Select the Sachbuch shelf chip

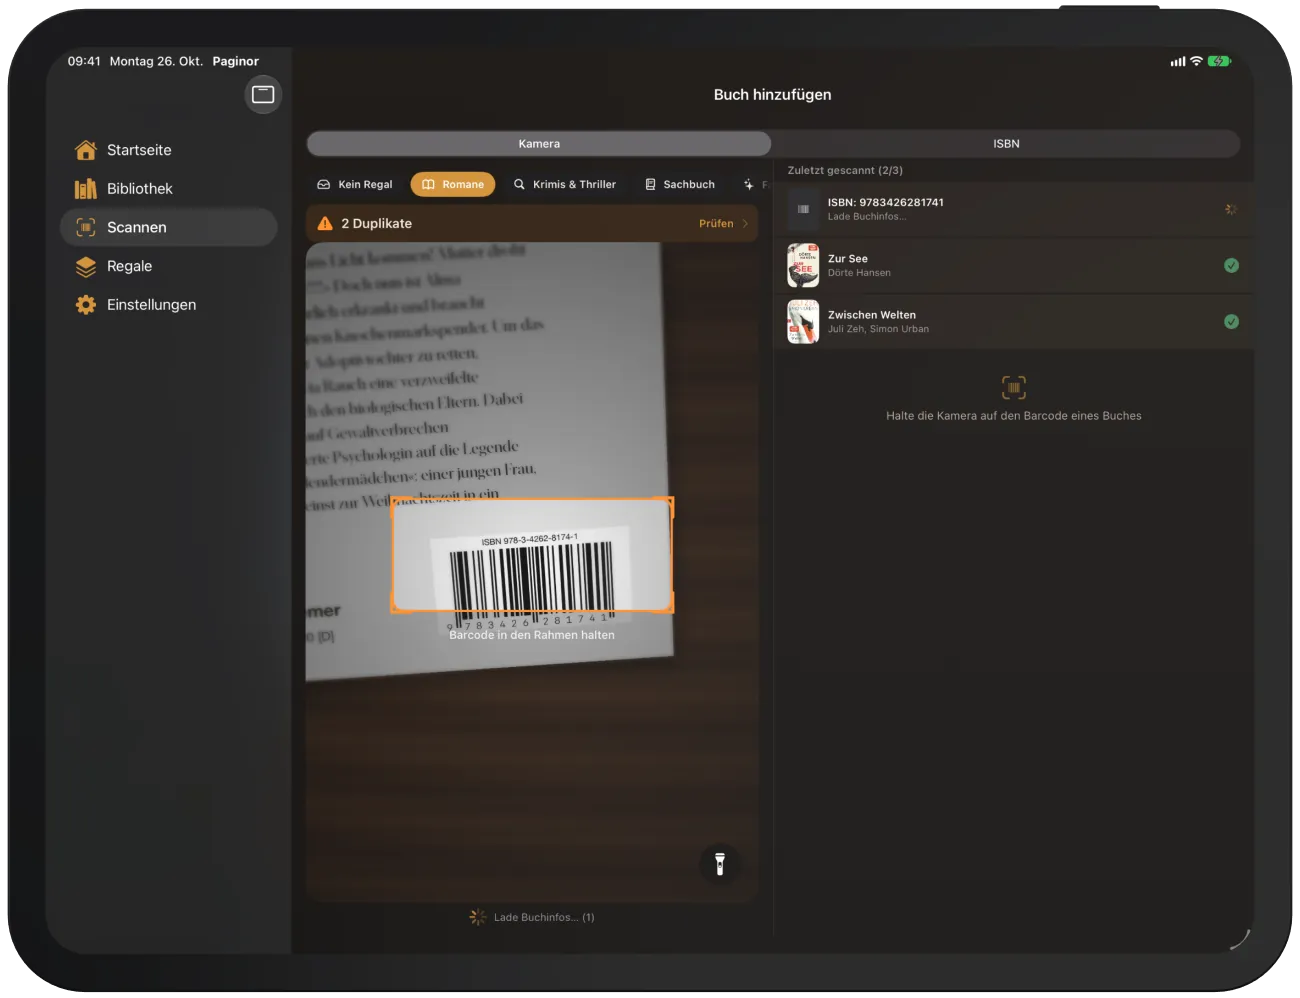pyautogui.click(x=680, y=185)
